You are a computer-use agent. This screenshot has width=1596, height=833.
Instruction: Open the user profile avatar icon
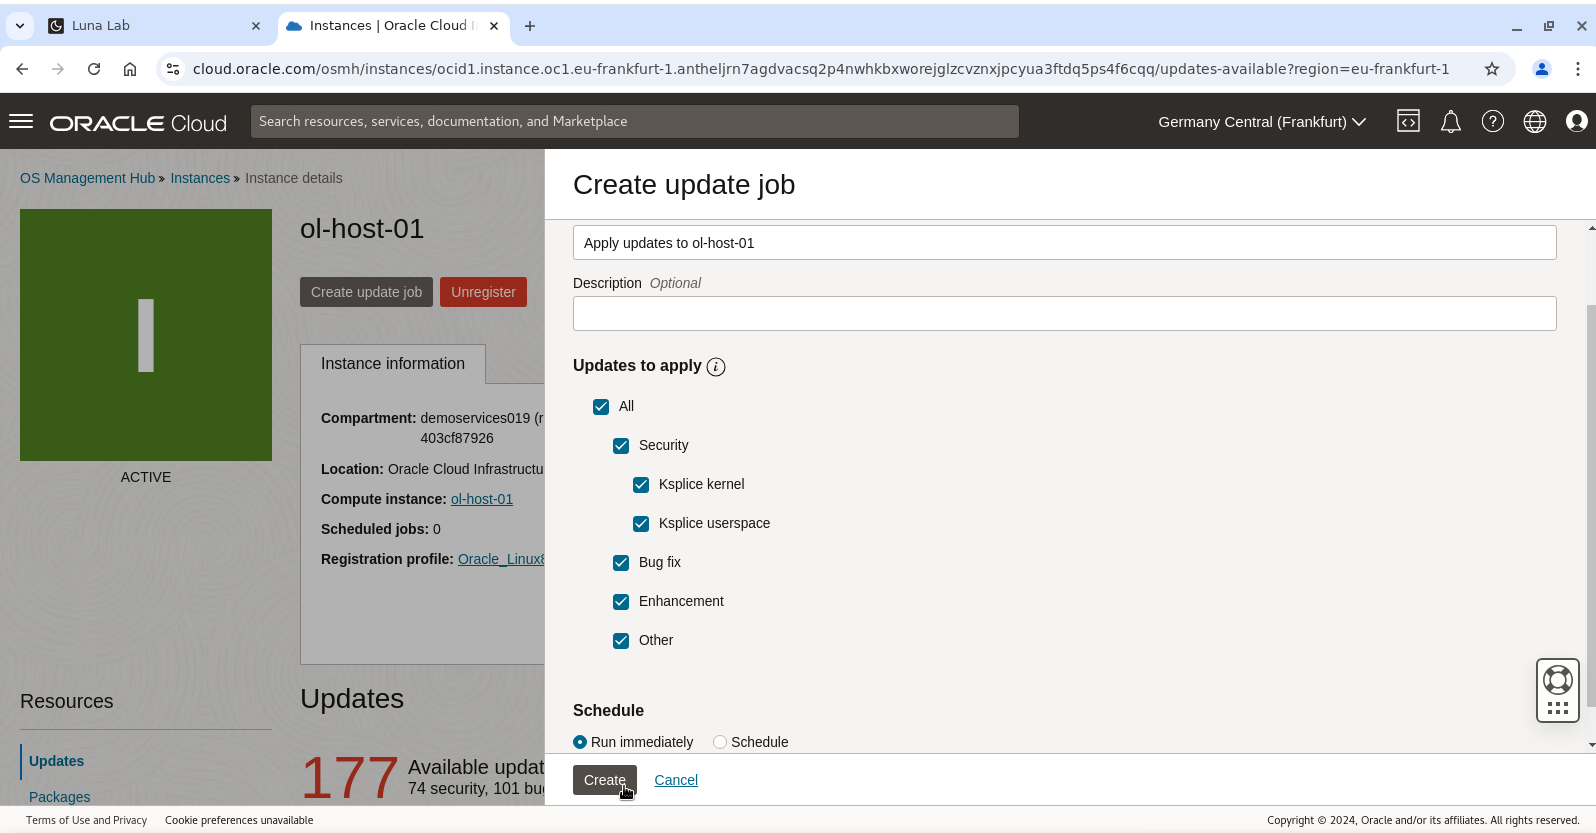pos(1576,121)
